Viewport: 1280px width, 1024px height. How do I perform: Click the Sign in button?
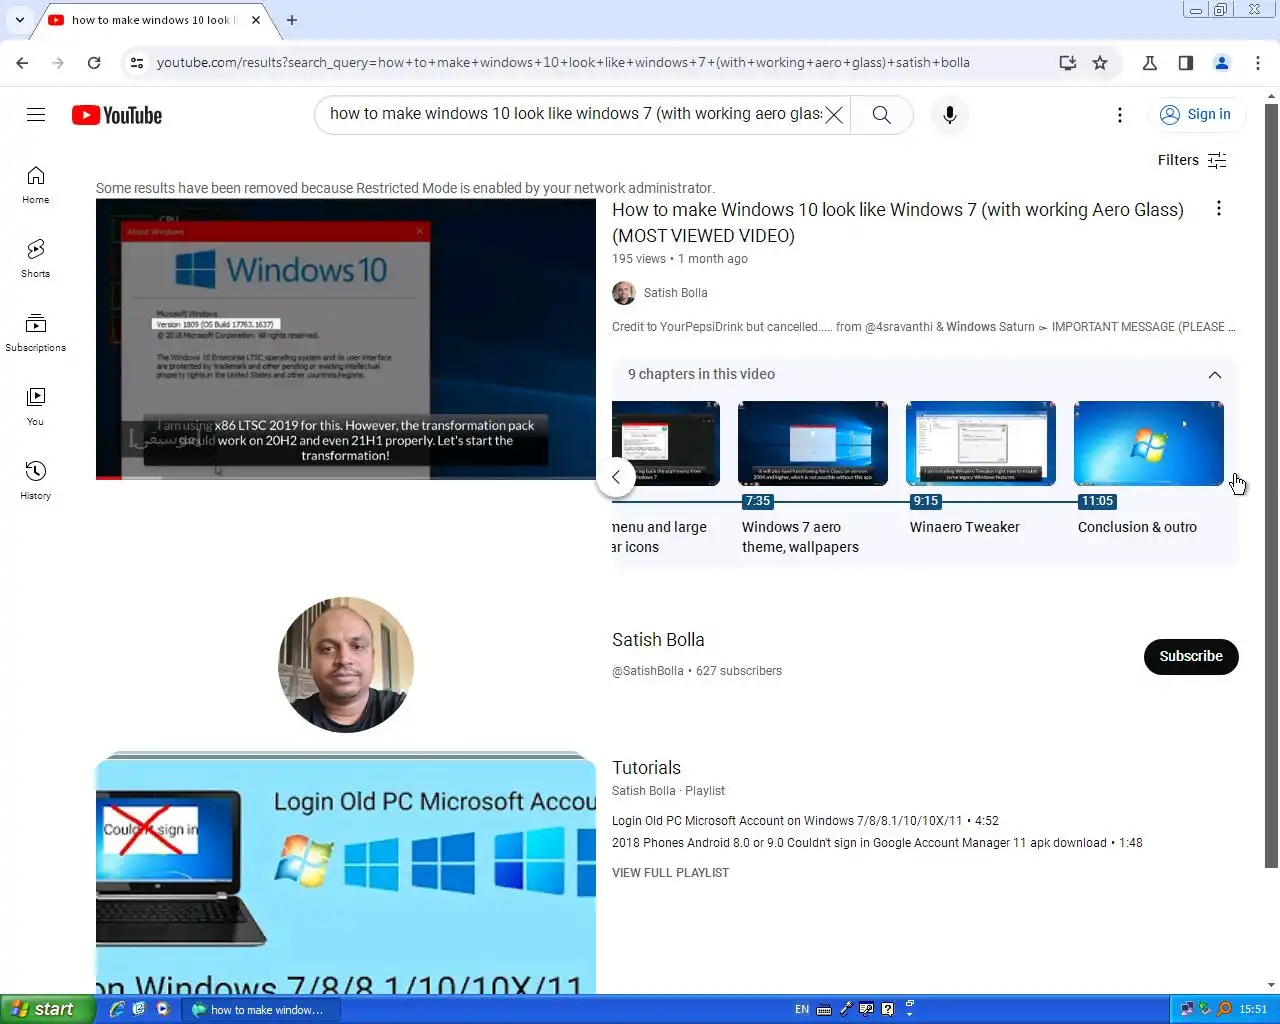(1196, 115)
